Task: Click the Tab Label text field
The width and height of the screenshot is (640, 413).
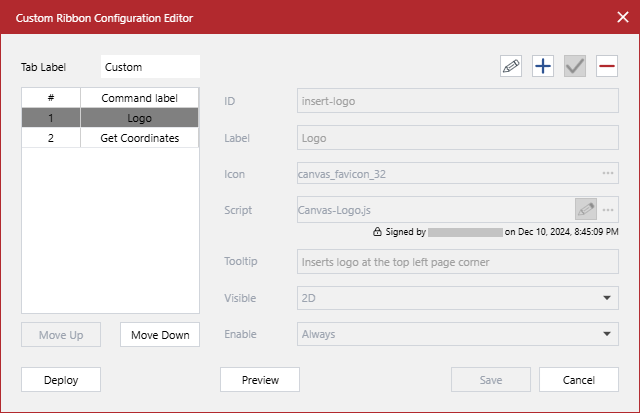Action: click(150, 67)
